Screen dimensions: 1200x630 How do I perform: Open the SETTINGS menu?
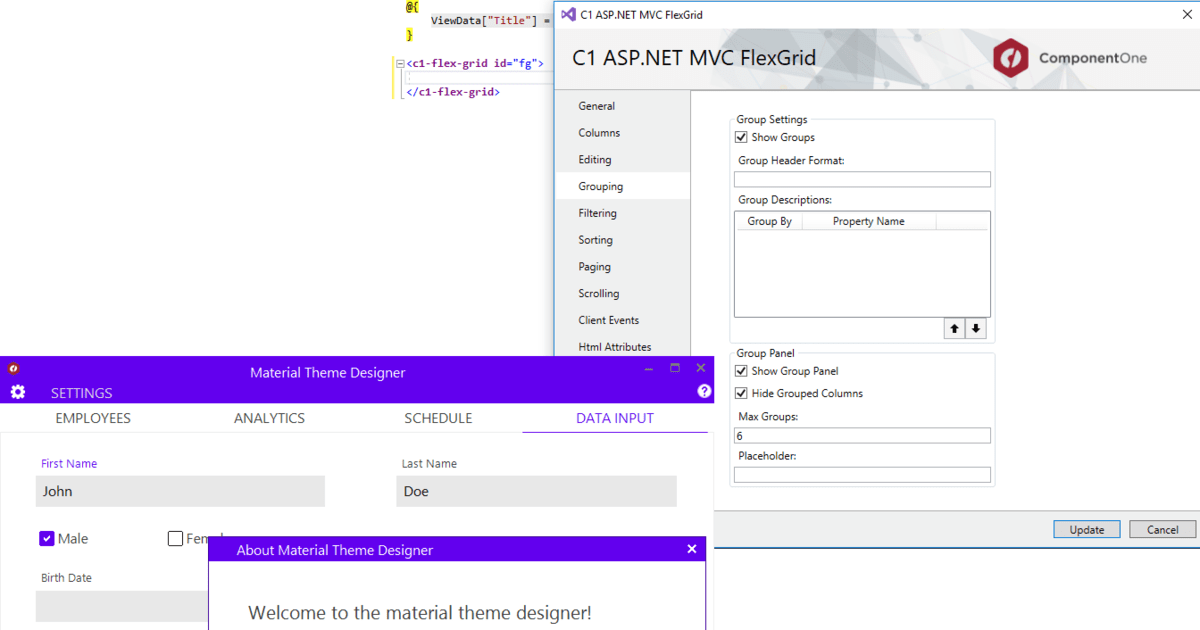(81, 392)
